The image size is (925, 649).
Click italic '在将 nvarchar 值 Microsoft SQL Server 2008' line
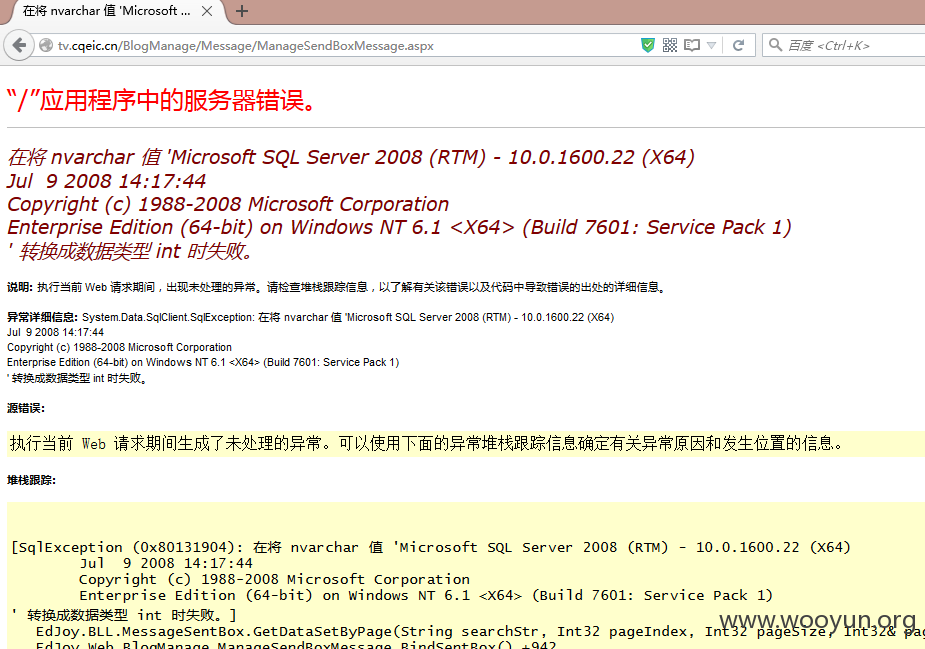pos(351,157)
